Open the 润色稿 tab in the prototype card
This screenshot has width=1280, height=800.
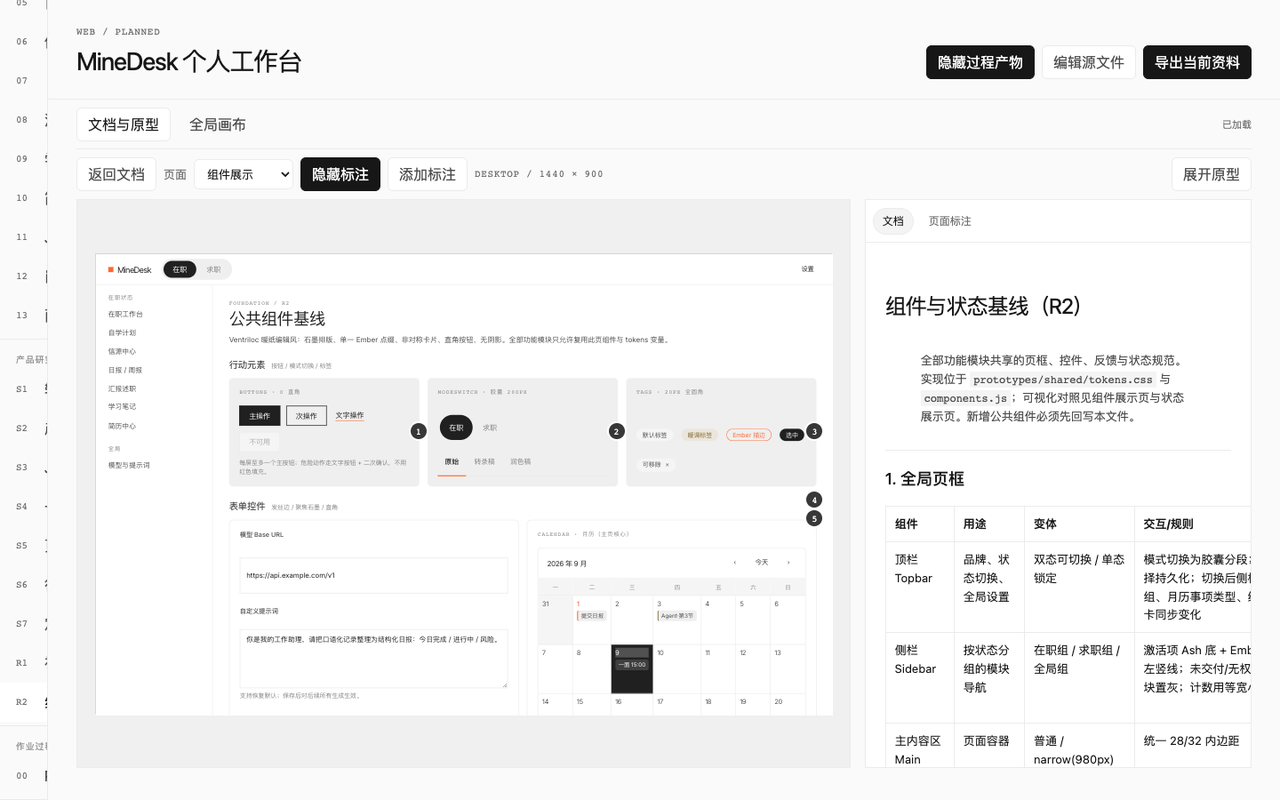click(x=521, y=462)
